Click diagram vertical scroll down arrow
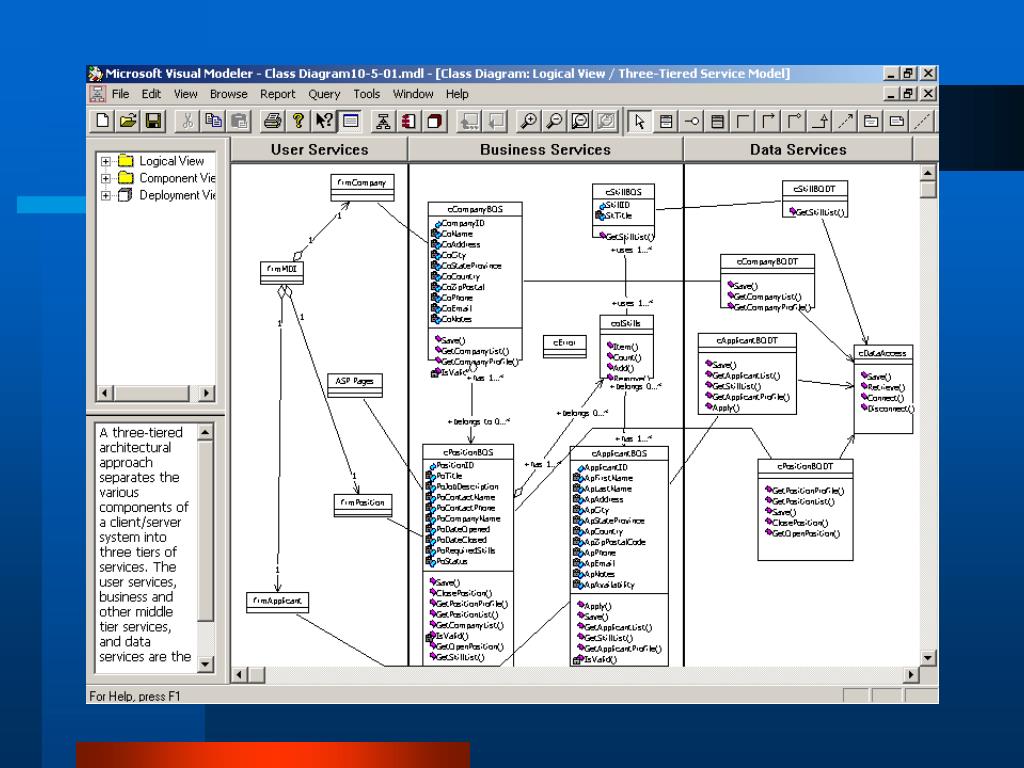The height and width of the screenshot is (768, 1024). pos(928,658)
